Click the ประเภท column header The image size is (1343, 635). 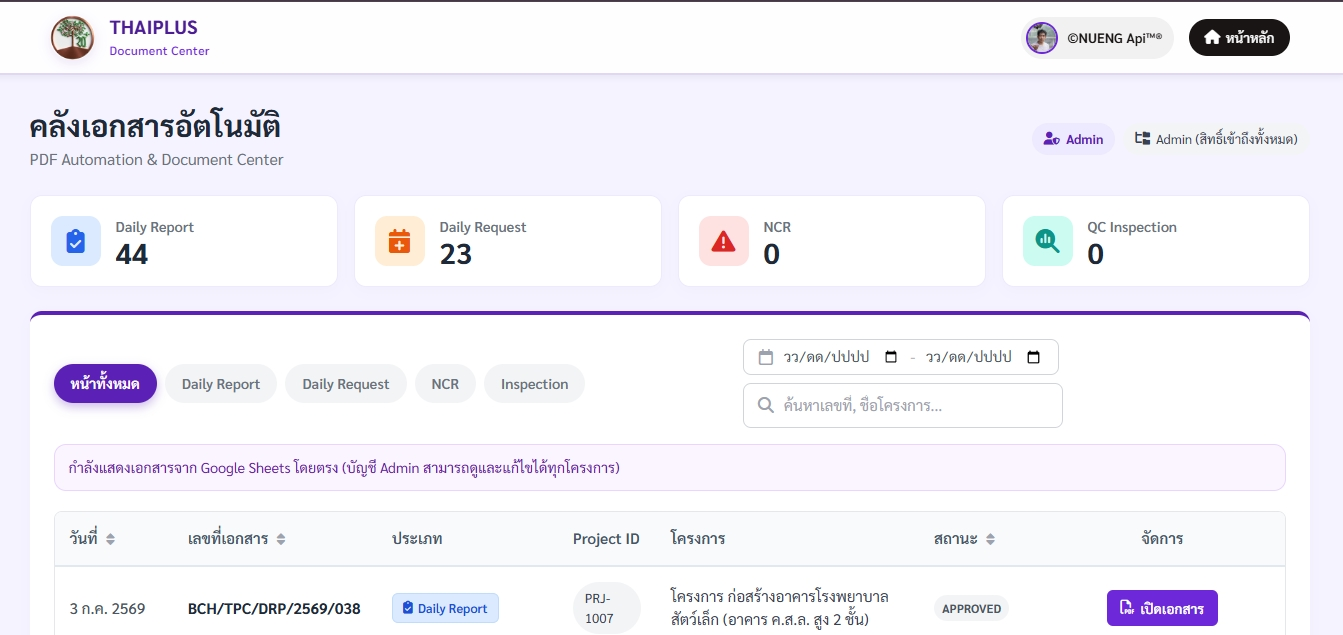[417, 539]
